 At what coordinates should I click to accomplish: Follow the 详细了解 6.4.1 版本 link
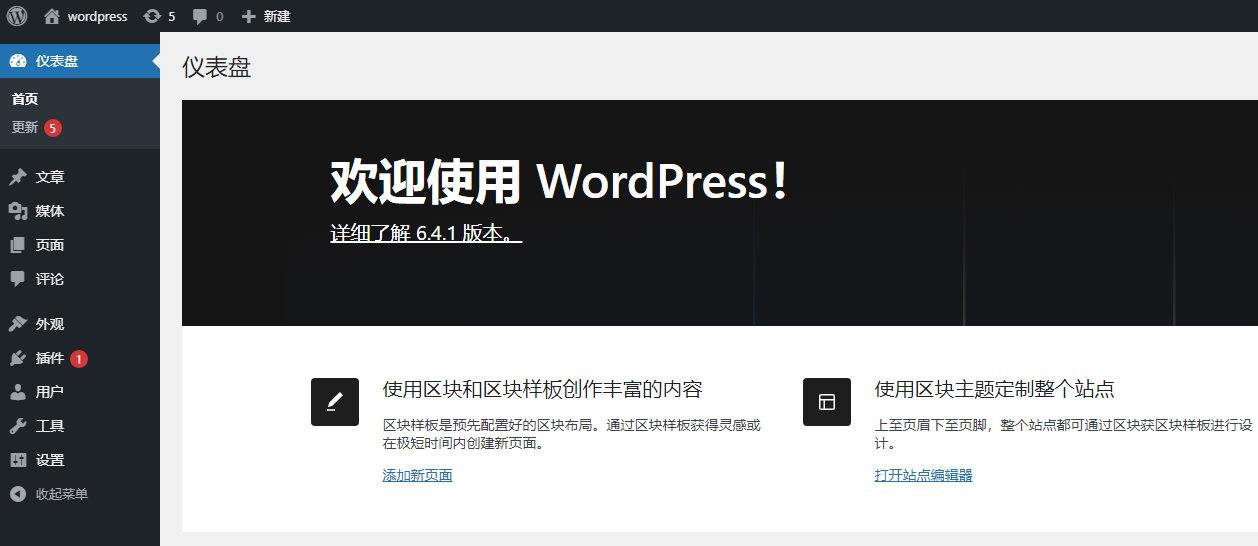pyautogui.click(x=426, y=233)
